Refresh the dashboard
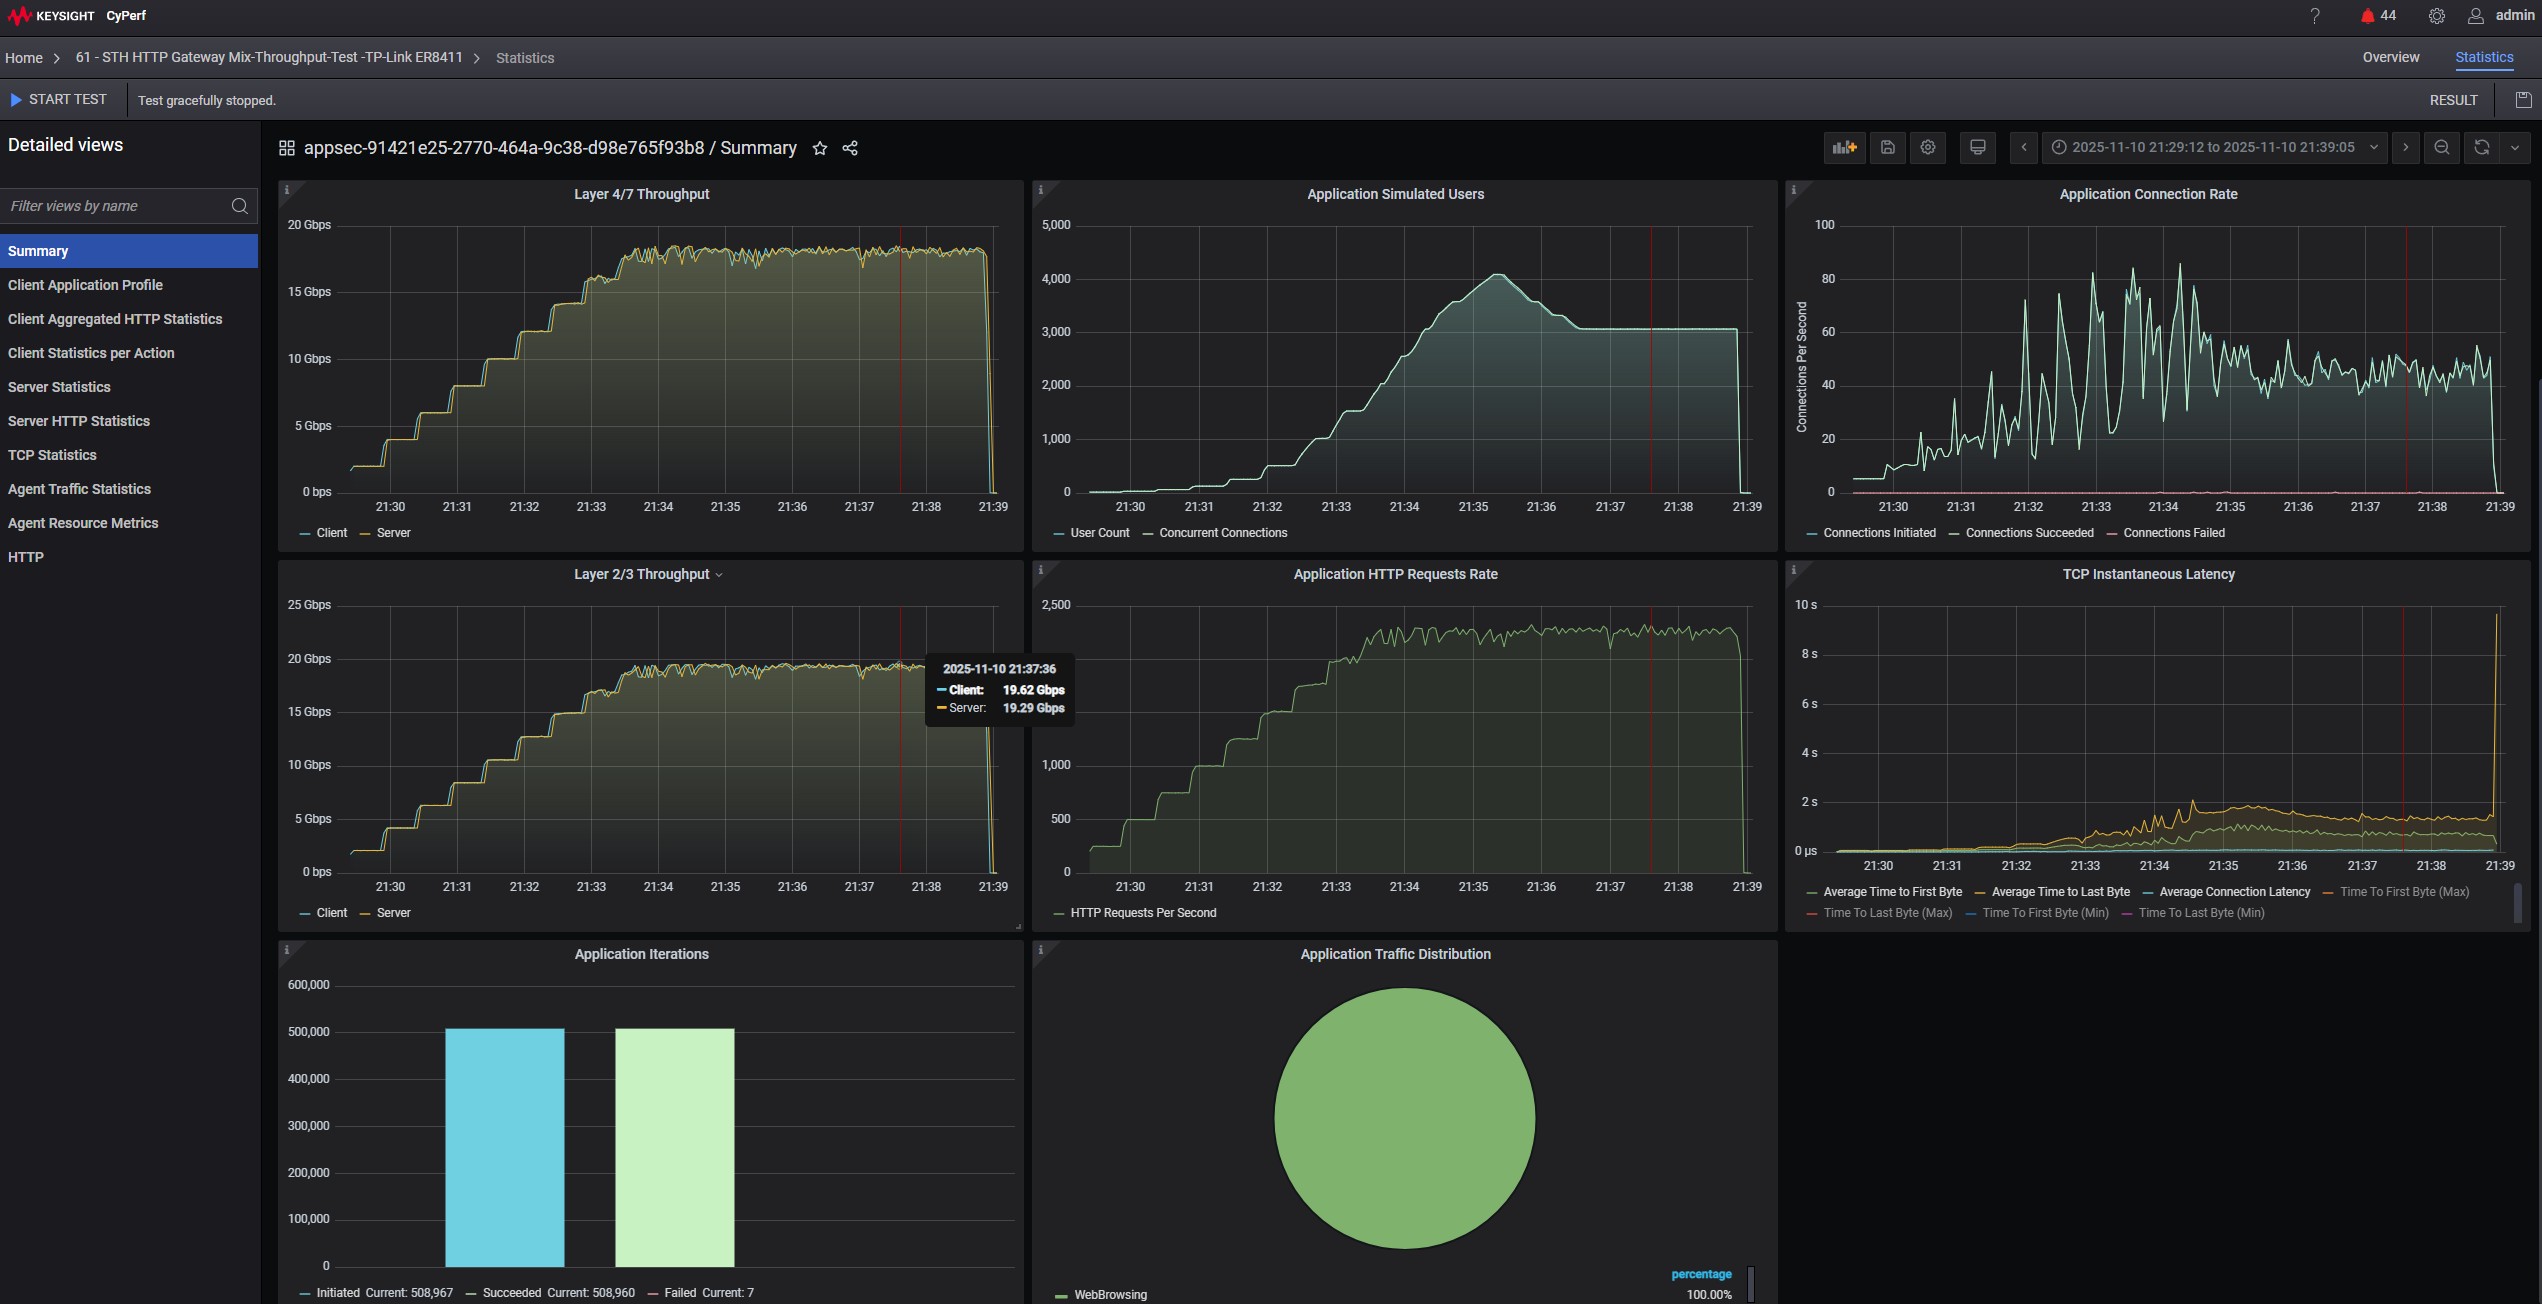 (x=2481, y=148)
